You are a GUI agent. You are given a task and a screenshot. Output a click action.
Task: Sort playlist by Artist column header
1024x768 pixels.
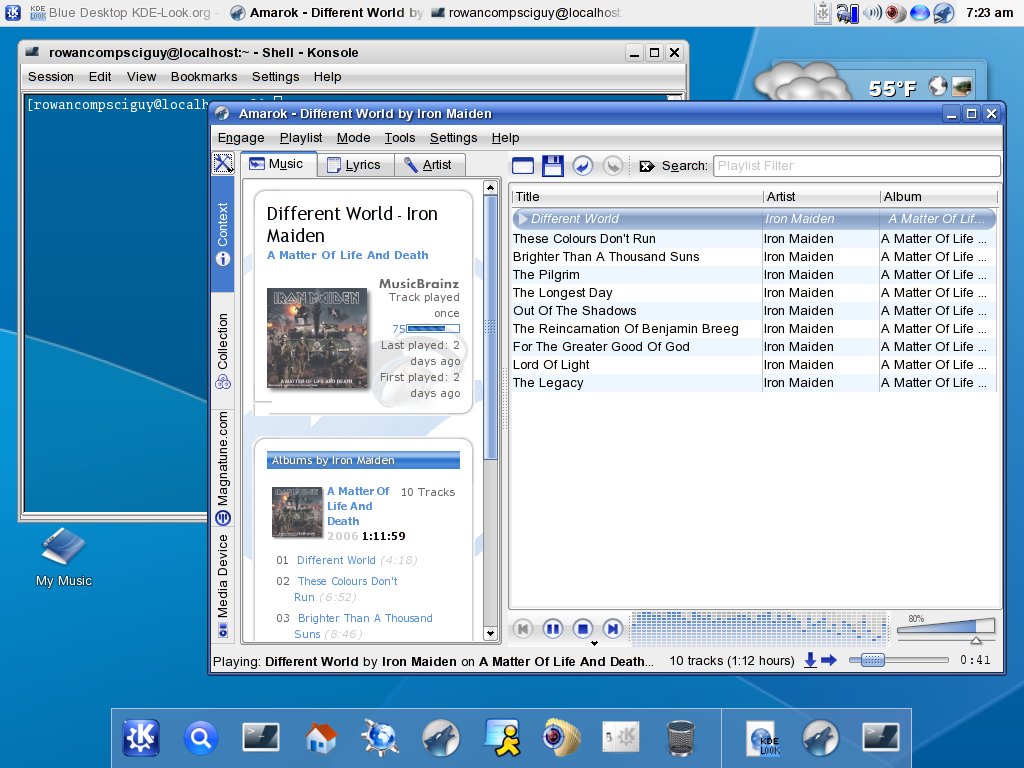coord(822,197)
